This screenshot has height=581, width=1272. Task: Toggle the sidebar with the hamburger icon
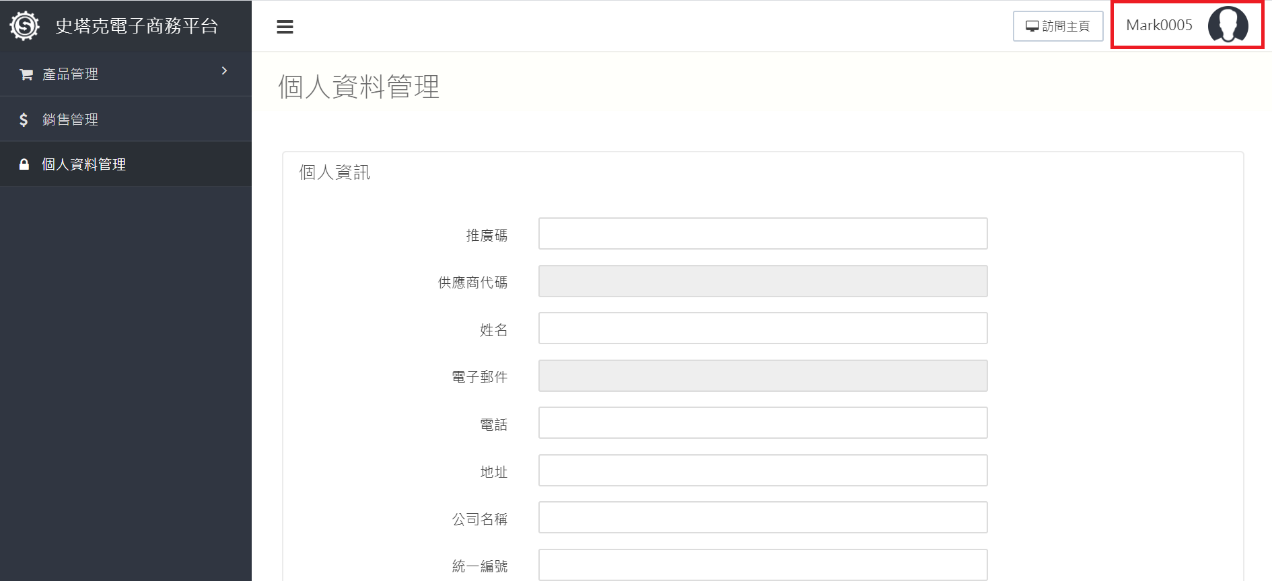coord(285,27)
